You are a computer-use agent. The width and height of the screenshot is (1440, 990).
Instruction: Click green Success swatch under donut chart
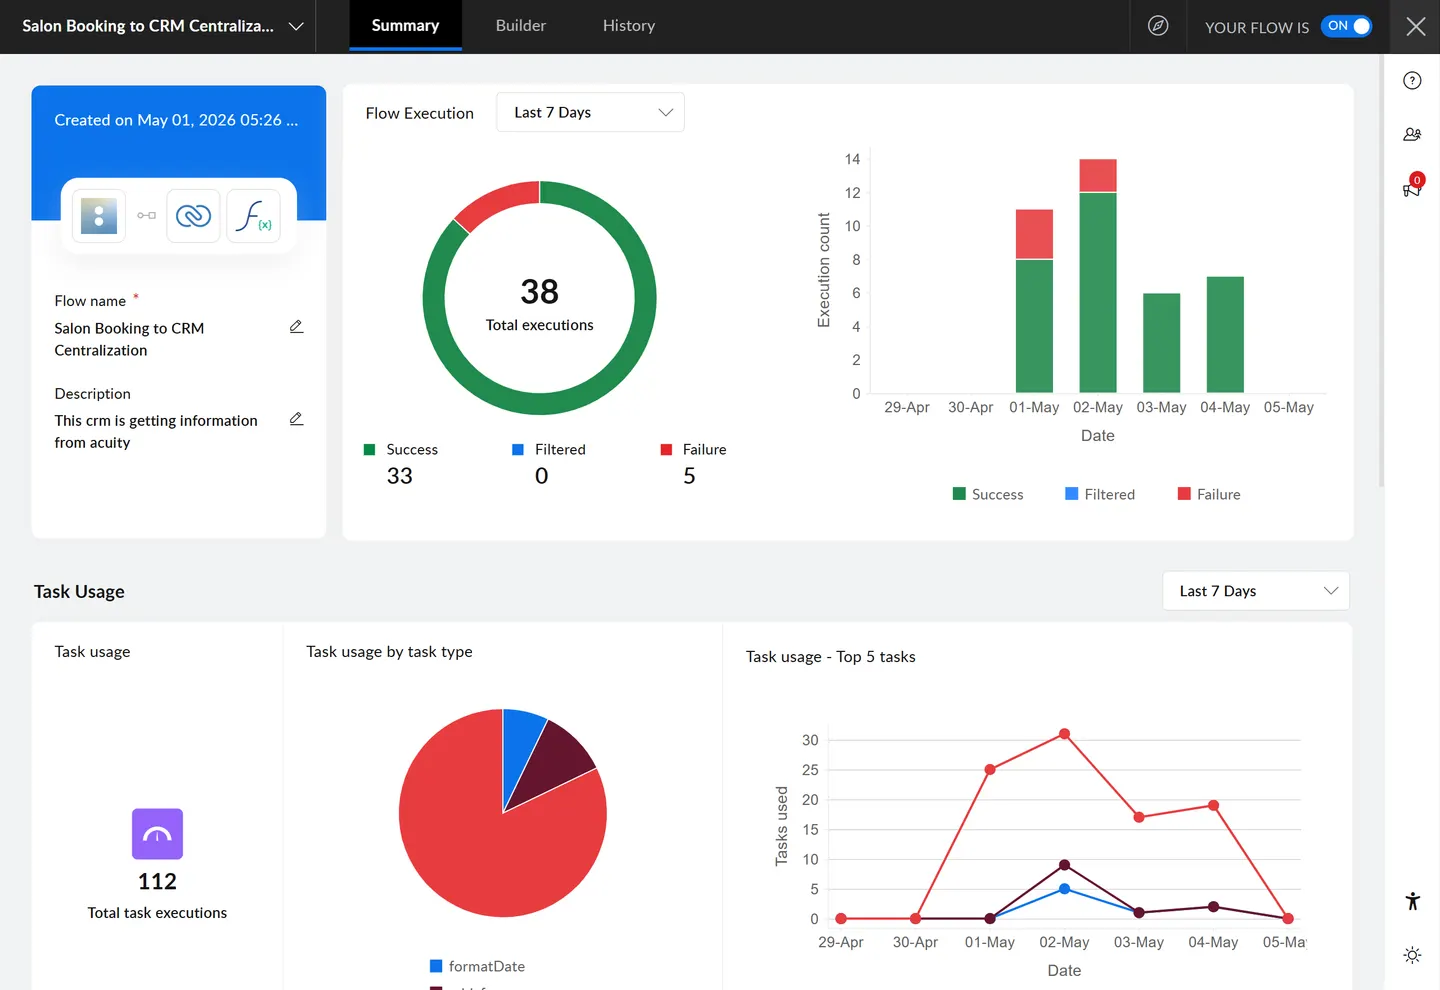[370, 450]
